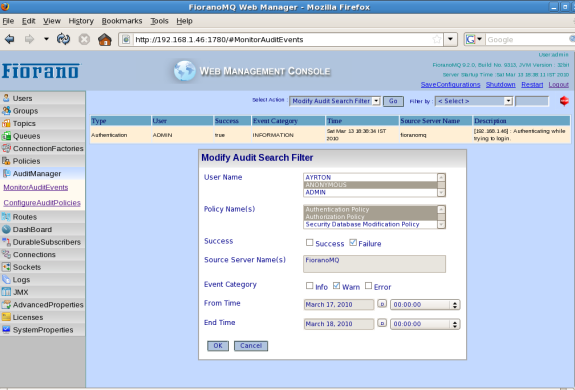Image resolution: width=575 pixels, height=390 pixels.
Task: Click the Shutdown link
Action: click(501, 85)
